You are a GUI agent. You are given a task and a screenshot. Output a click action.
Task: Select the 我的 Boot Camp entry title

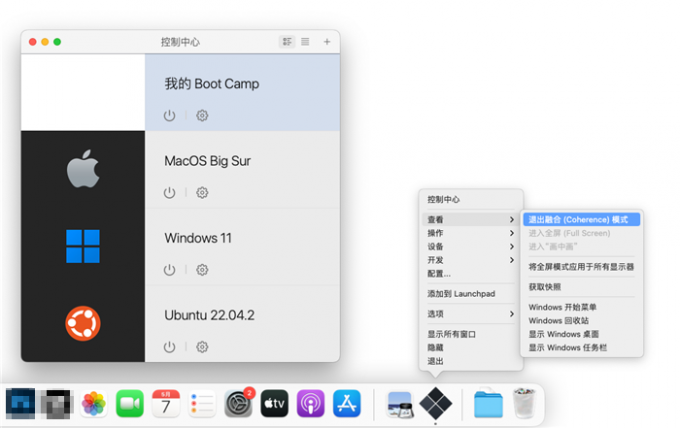point(212,84)
